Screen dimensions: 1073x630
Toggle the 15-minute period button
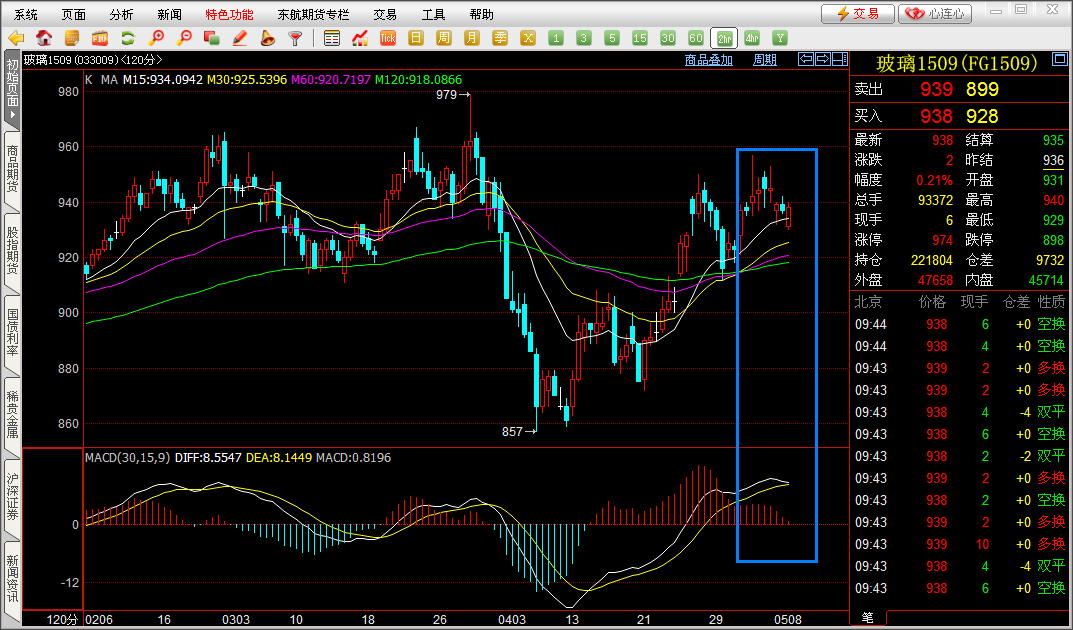pos(640,38)
